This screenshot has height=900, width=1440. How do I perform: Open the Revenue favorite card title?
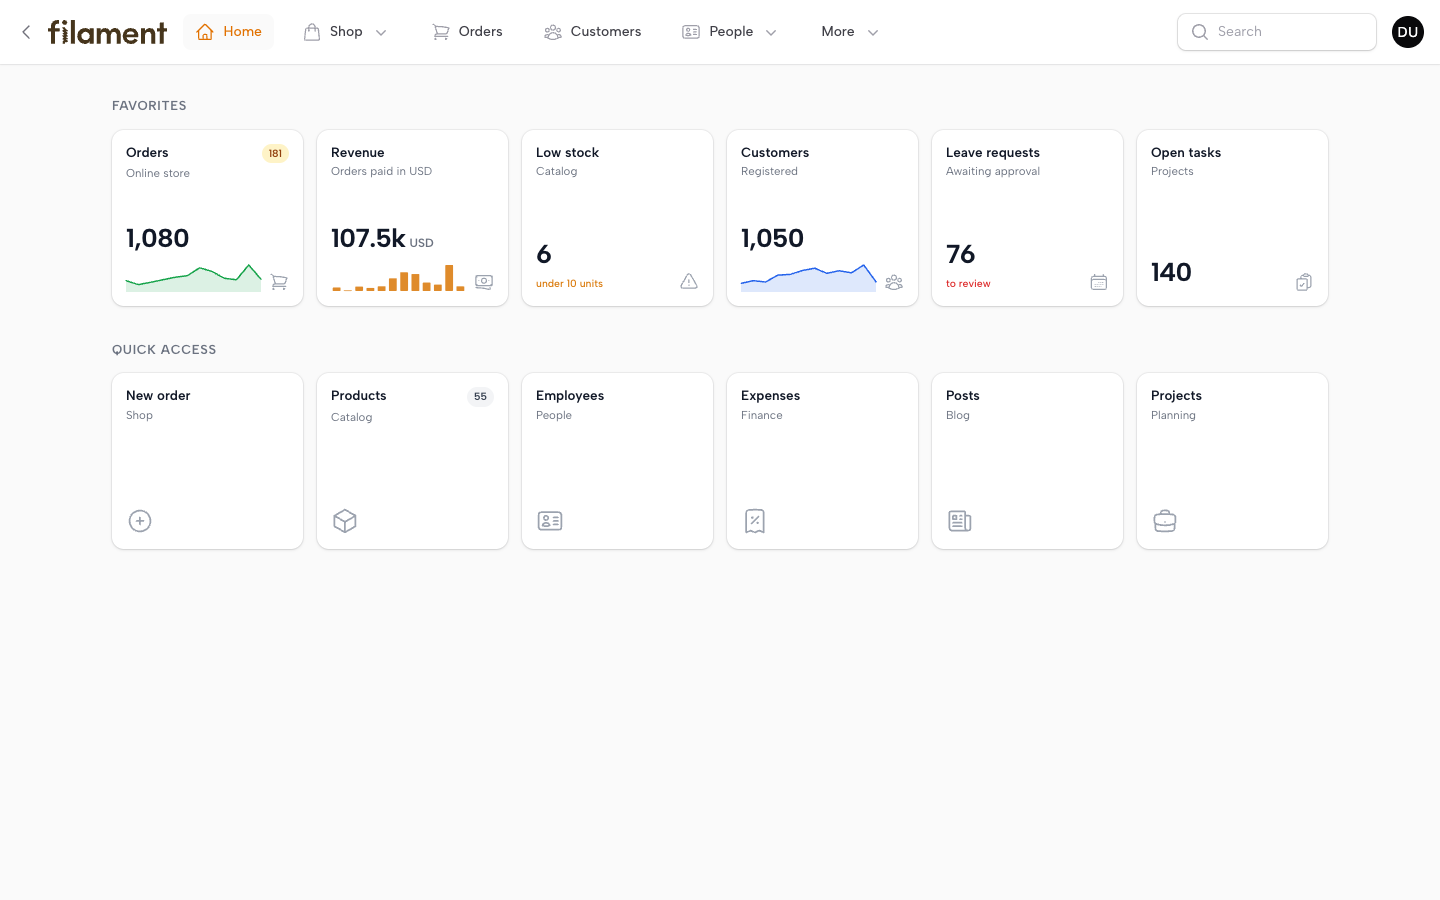[358, 153]
